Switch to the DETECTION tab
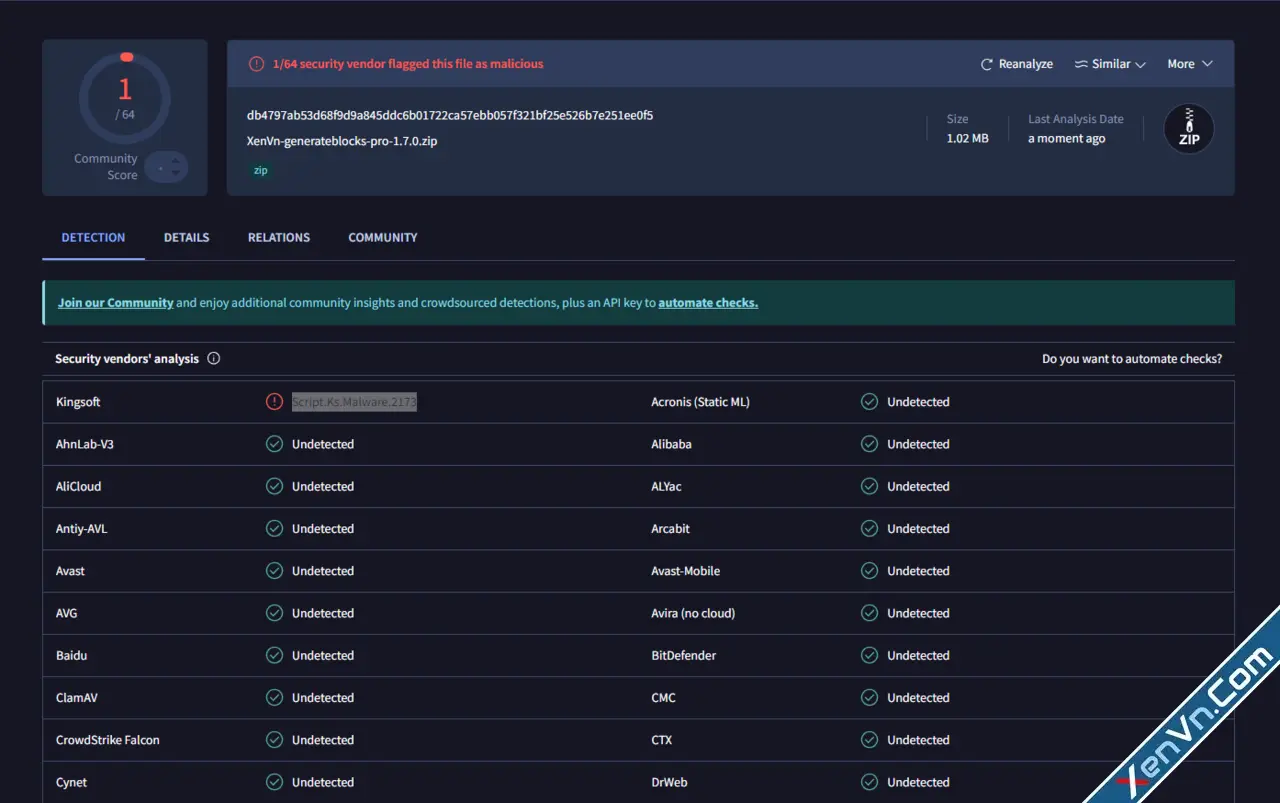 tap(93, 238)
